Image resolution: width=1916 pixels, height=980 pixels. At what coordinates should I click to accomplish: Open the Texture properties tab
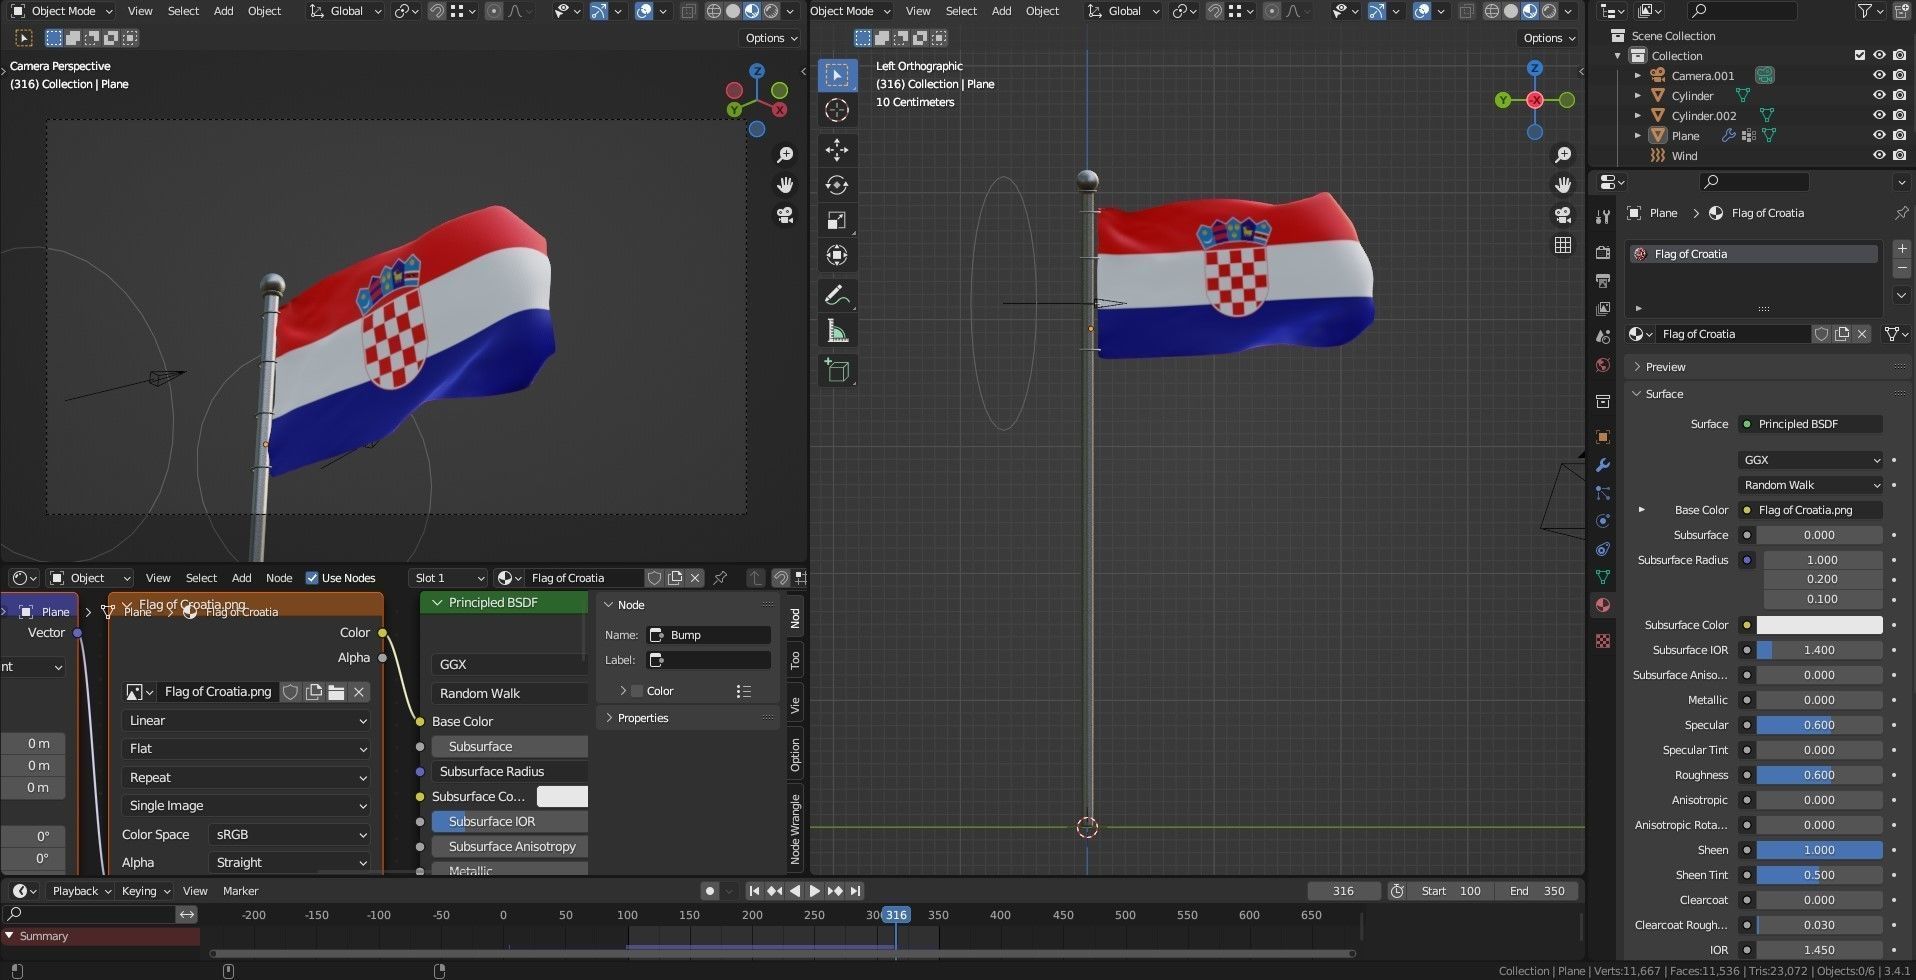tap(1603, 640)
